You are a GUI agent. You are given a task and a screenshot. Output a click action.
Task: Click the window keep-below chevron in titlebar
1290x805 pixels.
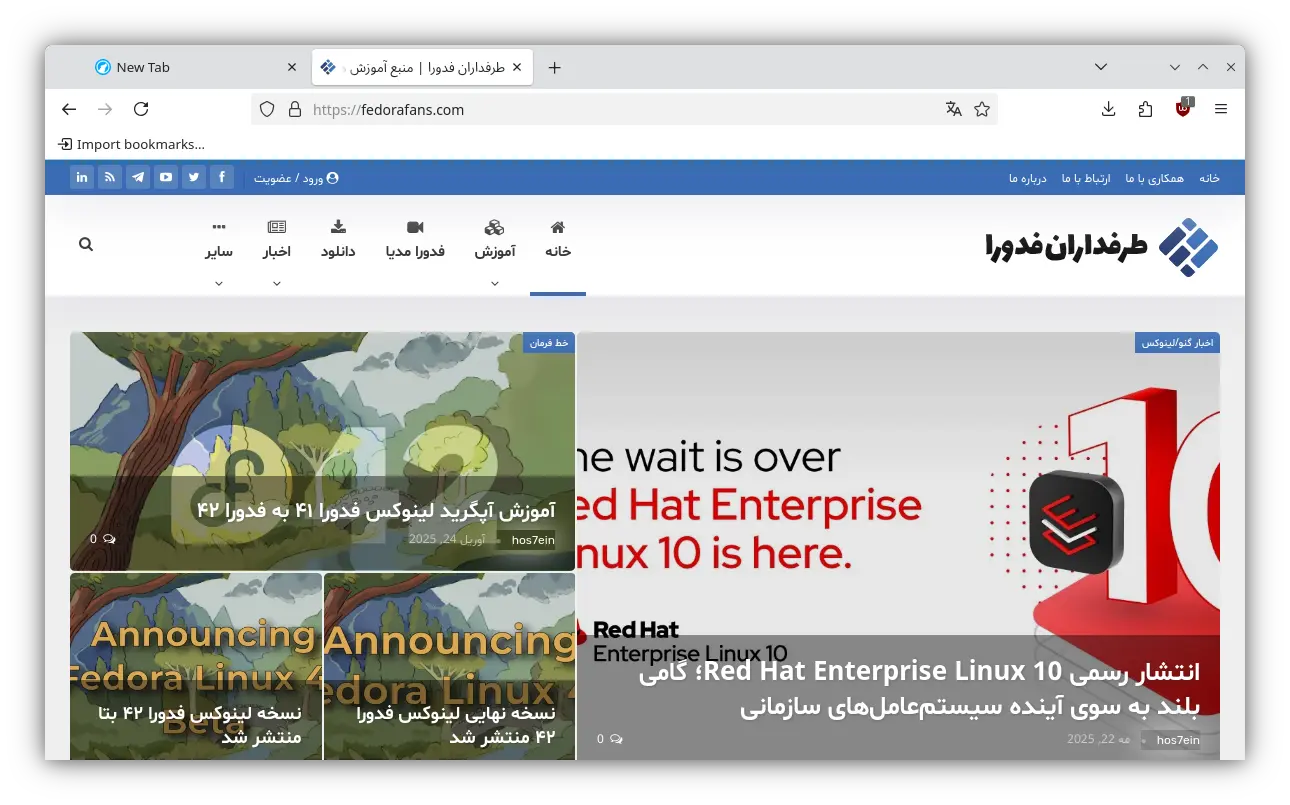point(1175,67)
